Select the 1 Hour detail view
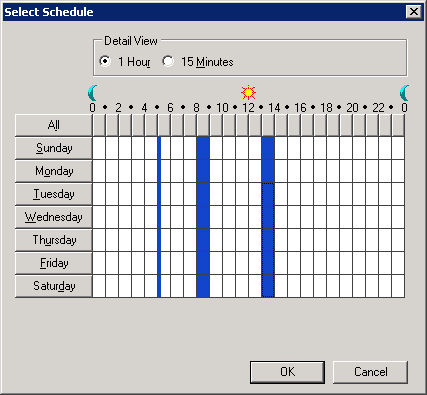Viewport: 427px width, 395px height. pyautogui.click(x=125, y=62)
